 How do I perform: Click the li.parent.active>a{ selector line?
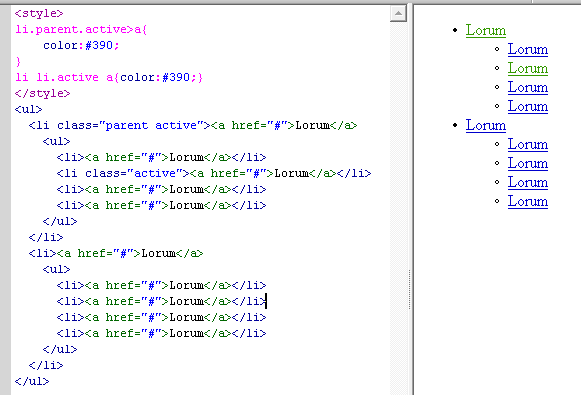click(81, 29)
